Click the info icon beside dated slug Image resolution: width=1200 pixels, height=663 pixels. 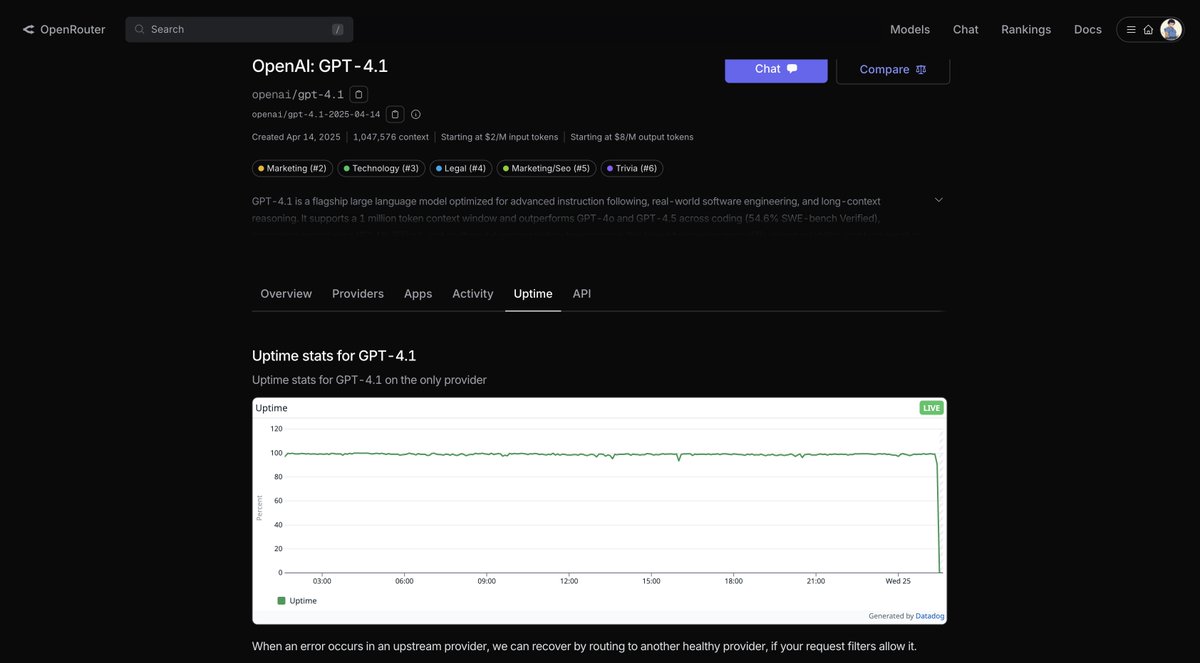click(416, 114)
